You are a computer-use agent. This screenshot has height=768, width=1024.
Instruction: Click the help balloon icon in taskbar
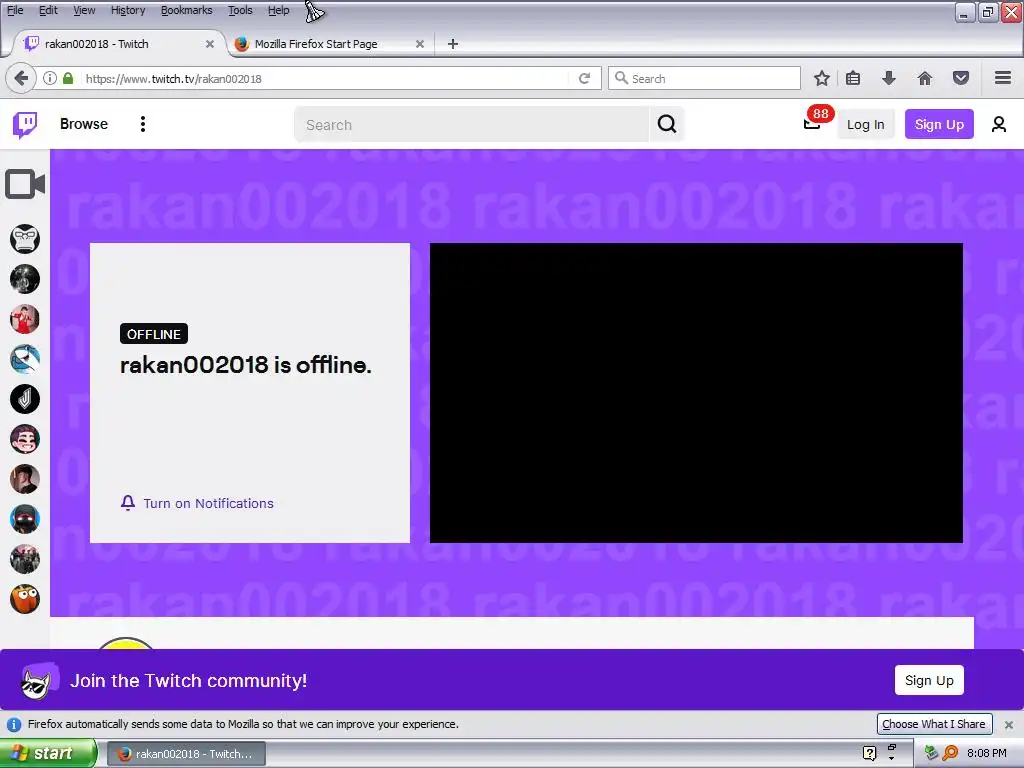869,754
